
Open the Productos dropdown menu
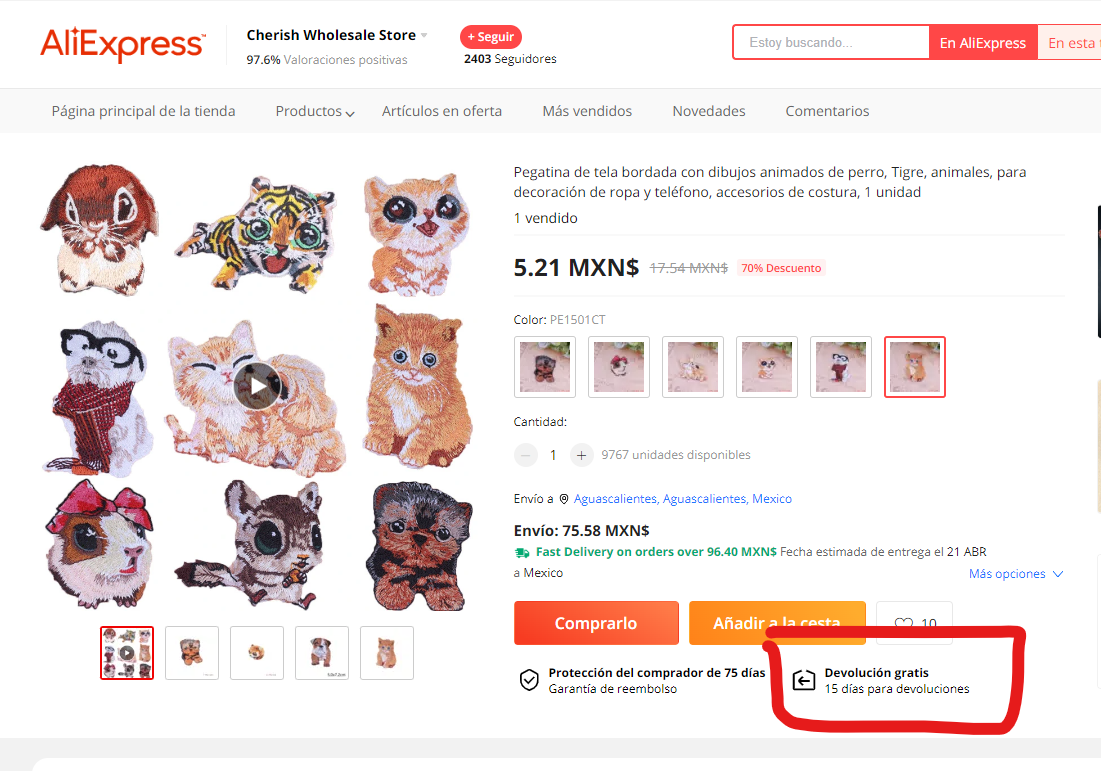coord(315,112)
